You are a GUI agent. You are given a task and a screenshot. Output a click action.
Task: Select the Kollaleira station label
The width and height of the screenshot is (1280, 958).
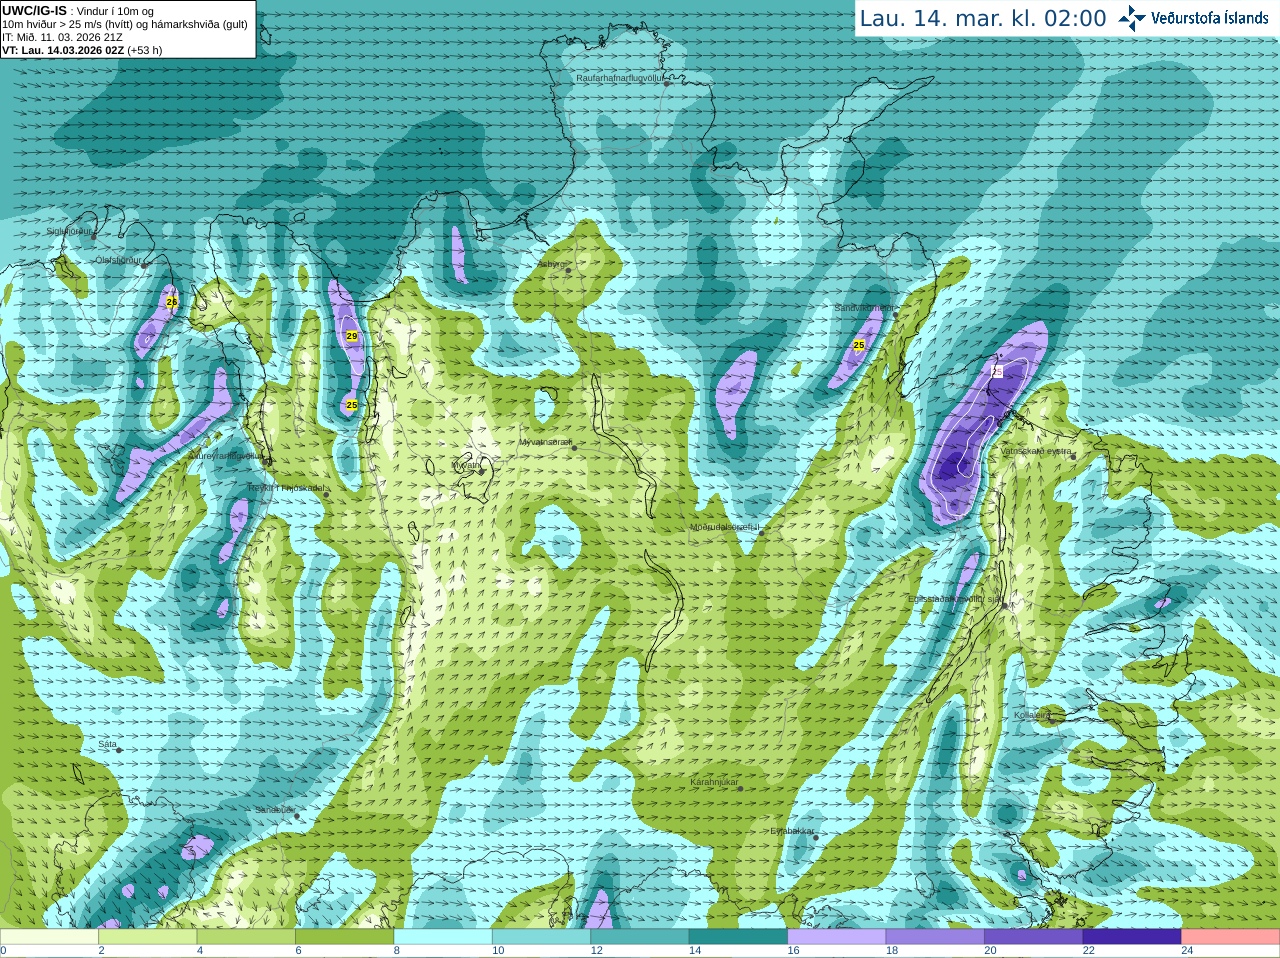(1032, 715)
